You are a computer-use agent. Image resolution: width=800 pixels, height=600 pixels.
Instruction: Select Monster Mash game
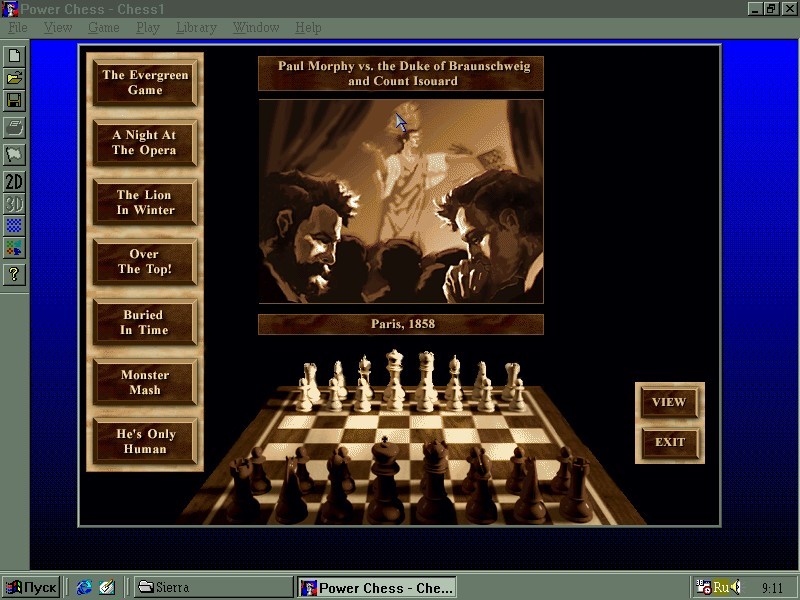[x=145, y=382]
